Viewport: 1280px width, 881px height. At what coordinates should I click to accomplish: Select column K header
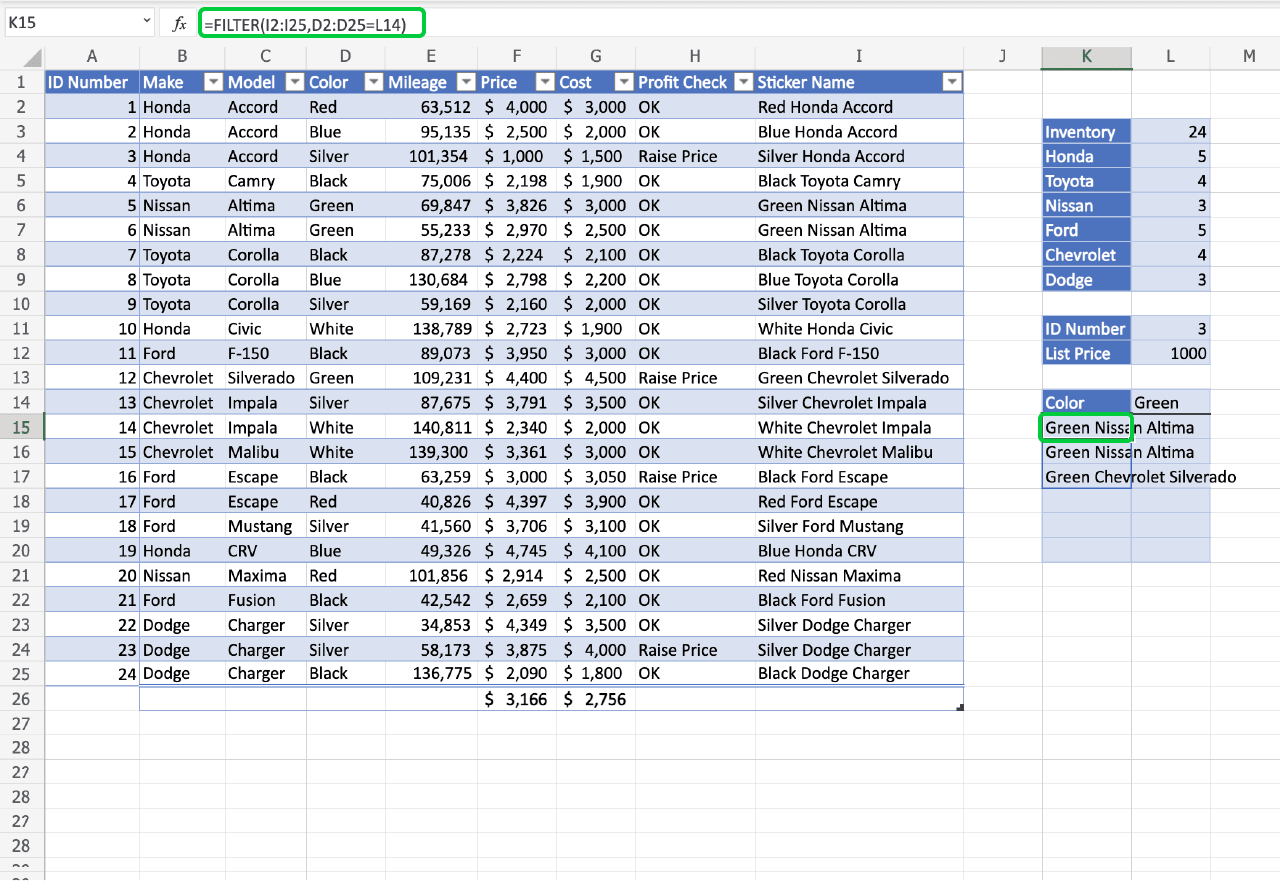[1087, 57]
